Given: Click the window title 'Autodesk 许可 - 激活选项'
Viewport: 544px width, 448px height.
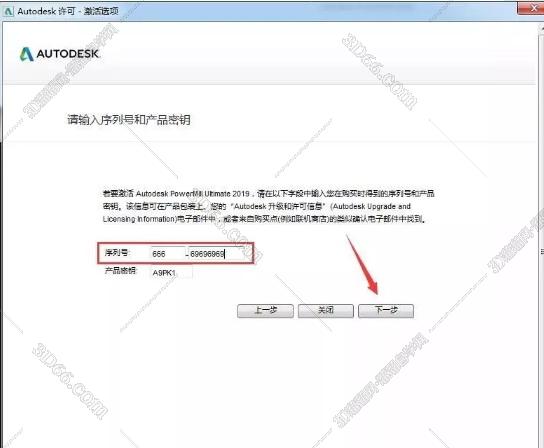Looking at the screenshot, I should coord(68,11).
